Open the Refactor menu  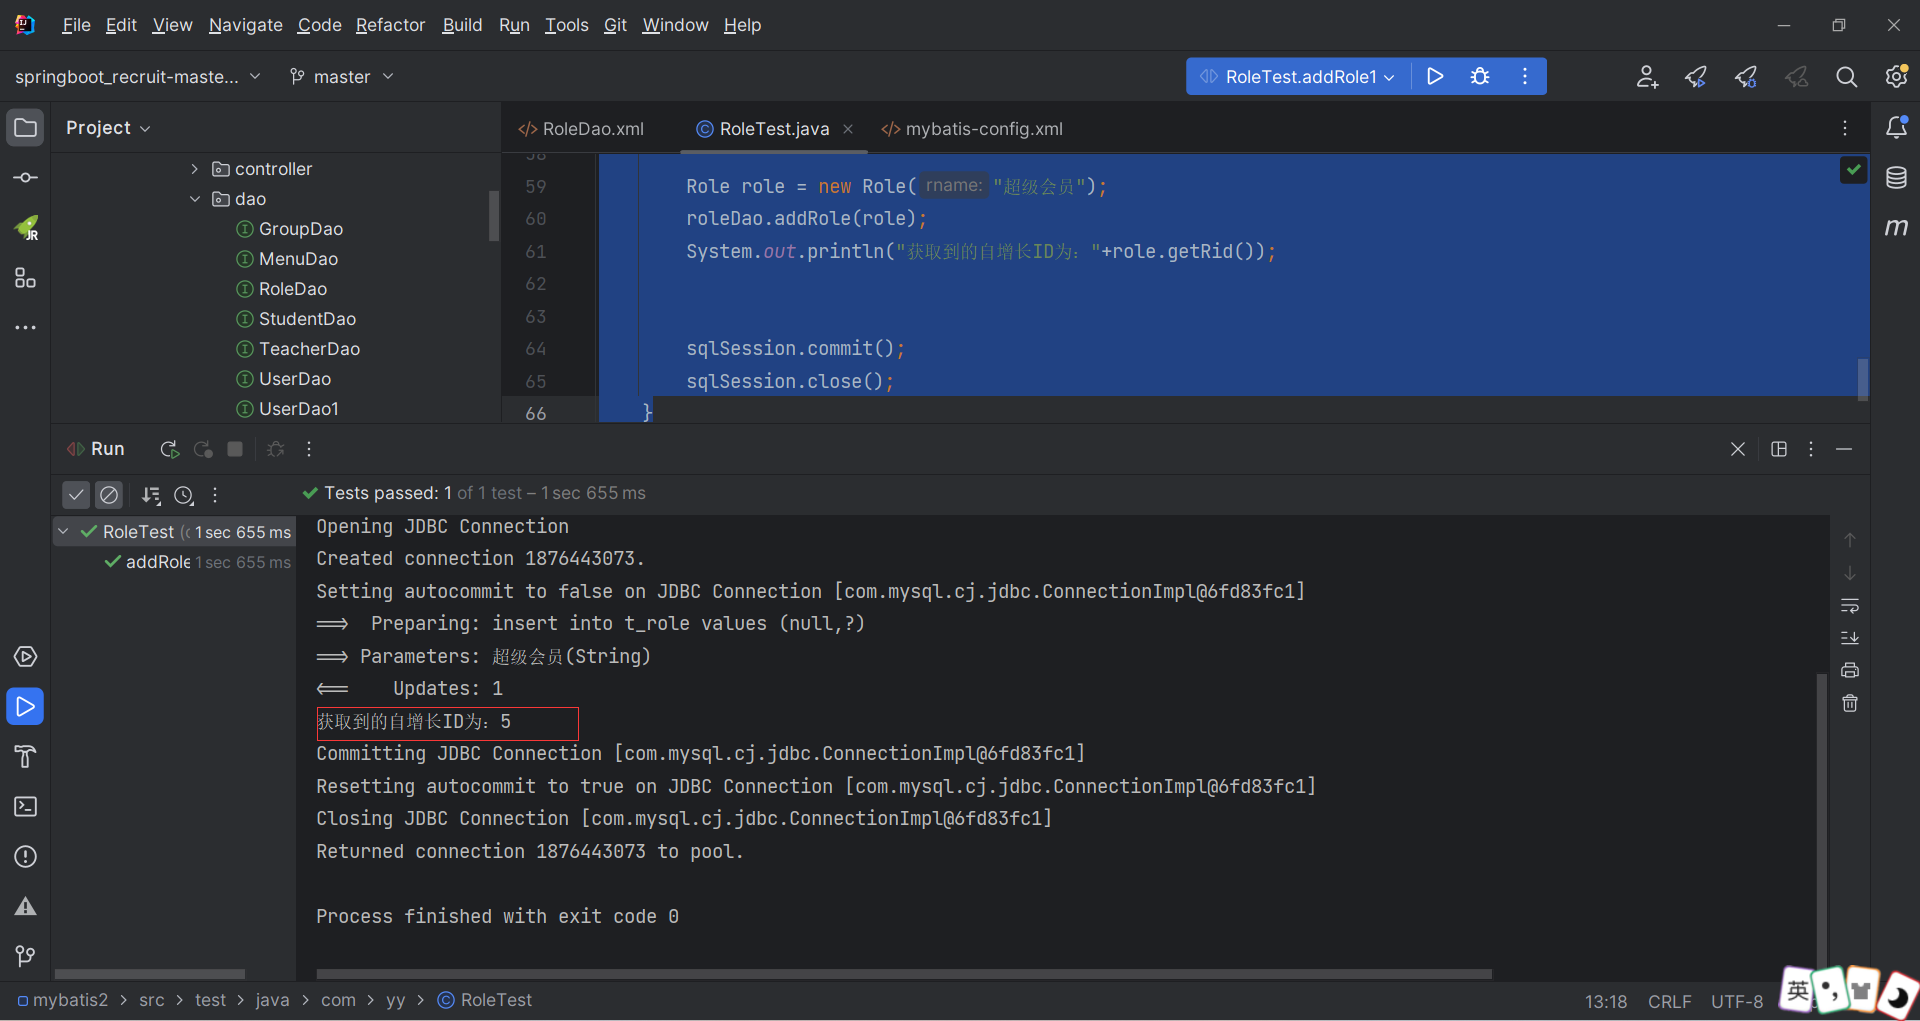coord(390,25)
